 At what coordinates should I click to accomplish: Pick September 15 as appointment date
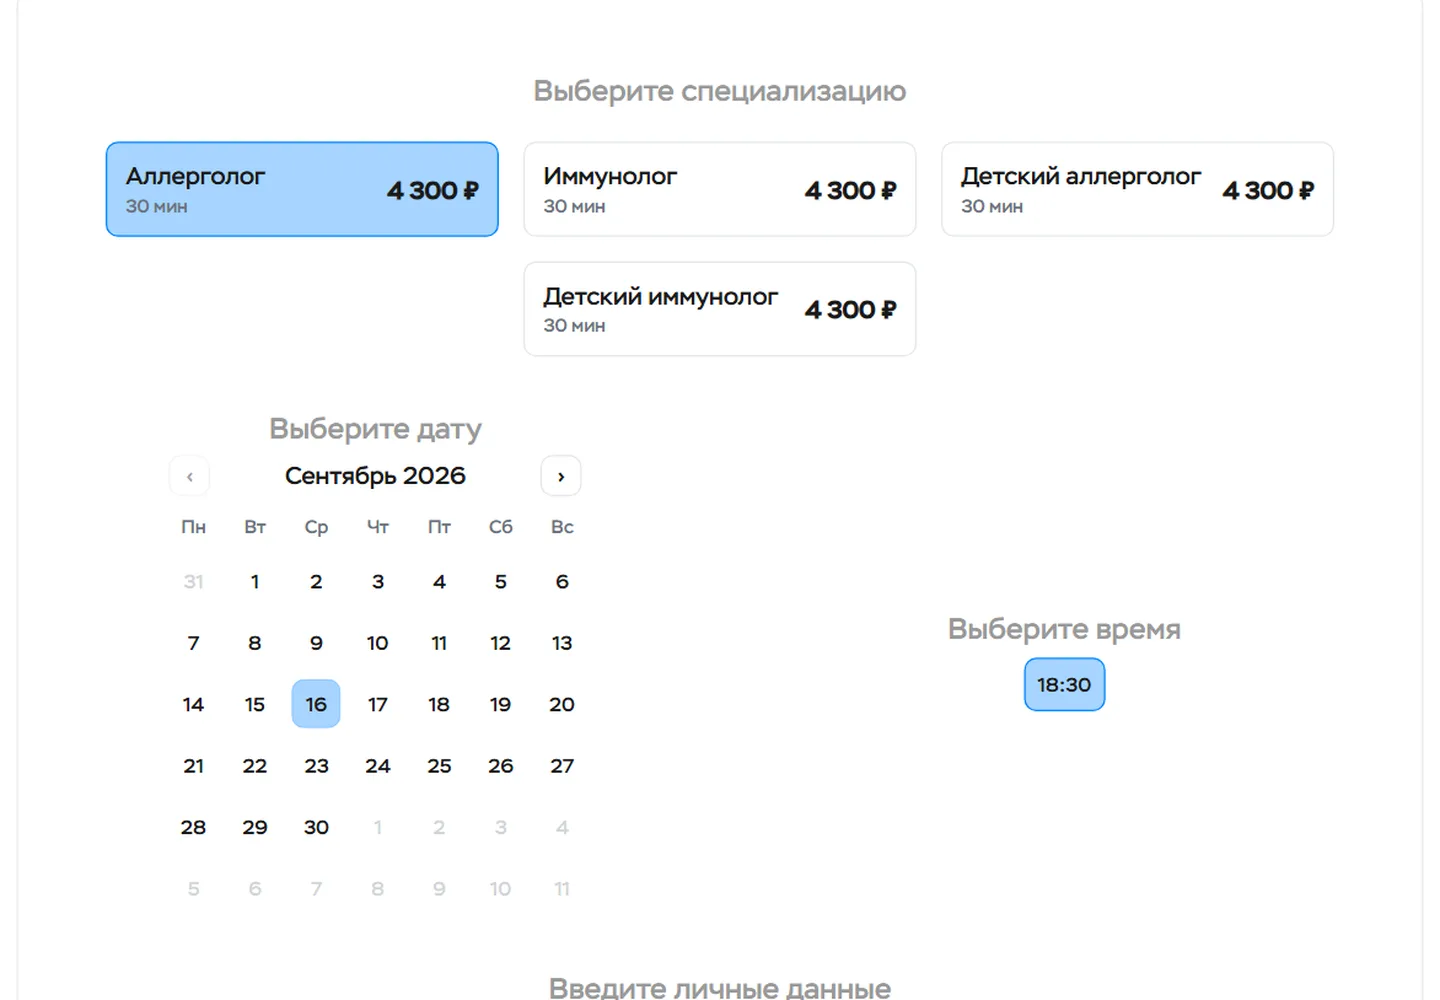(x=255, y=704)
